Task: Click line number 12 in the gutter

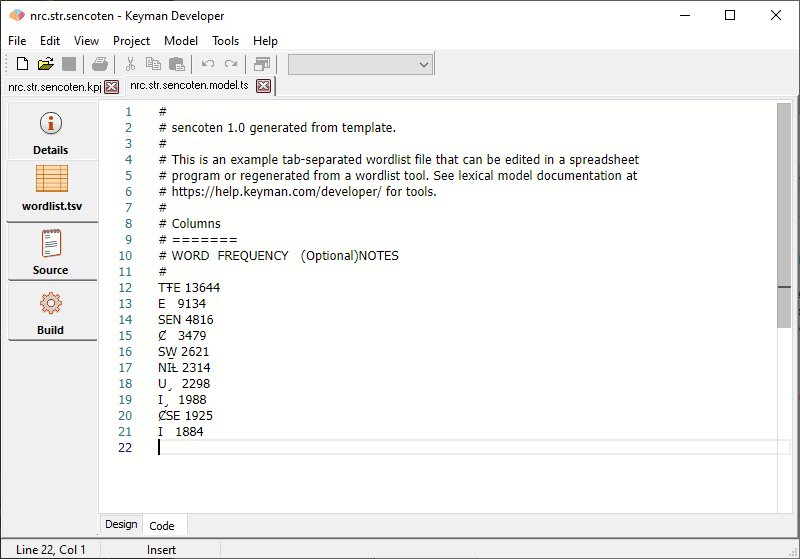Action: (126, 288)
